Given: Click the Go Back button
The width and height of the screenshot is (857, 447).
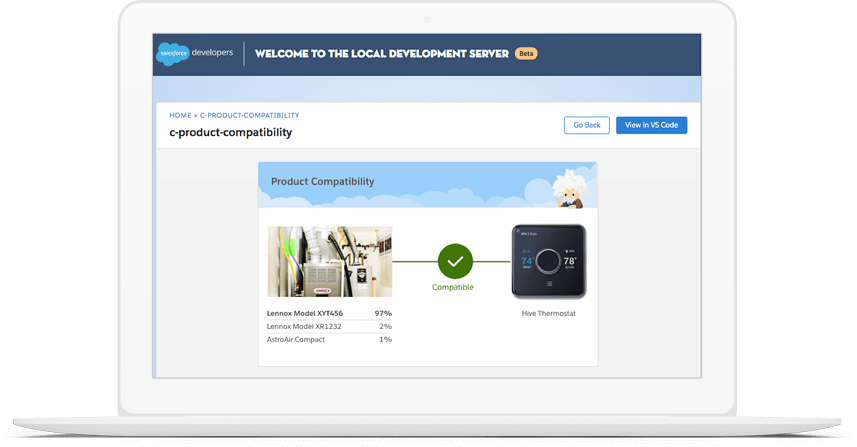Looking at the screenshot, I should pos(586,125).
